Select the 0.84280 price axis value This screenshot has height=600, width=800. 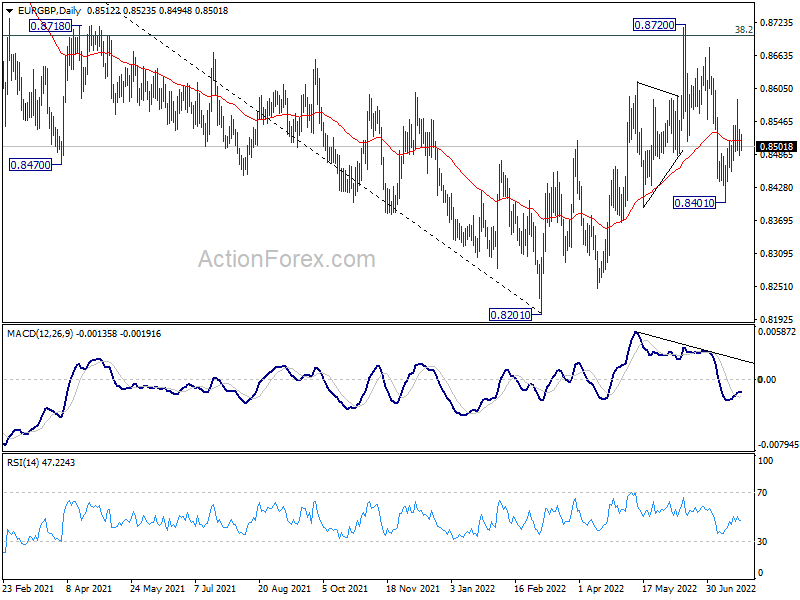pyautogui.click(x=777, y=188)
